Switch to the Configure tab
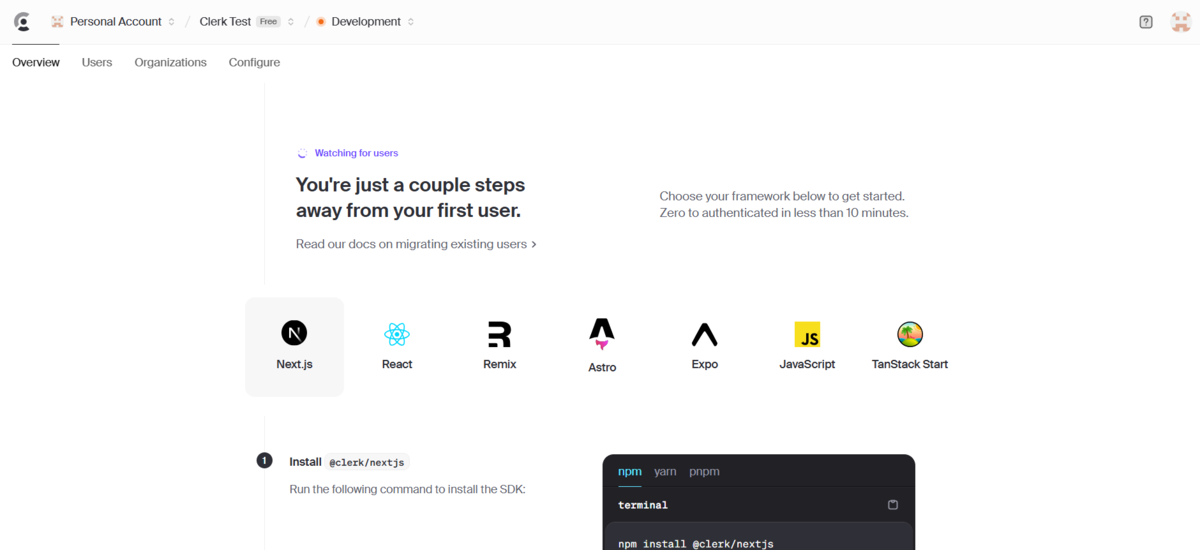1200x550 pixels. (254, 62)
